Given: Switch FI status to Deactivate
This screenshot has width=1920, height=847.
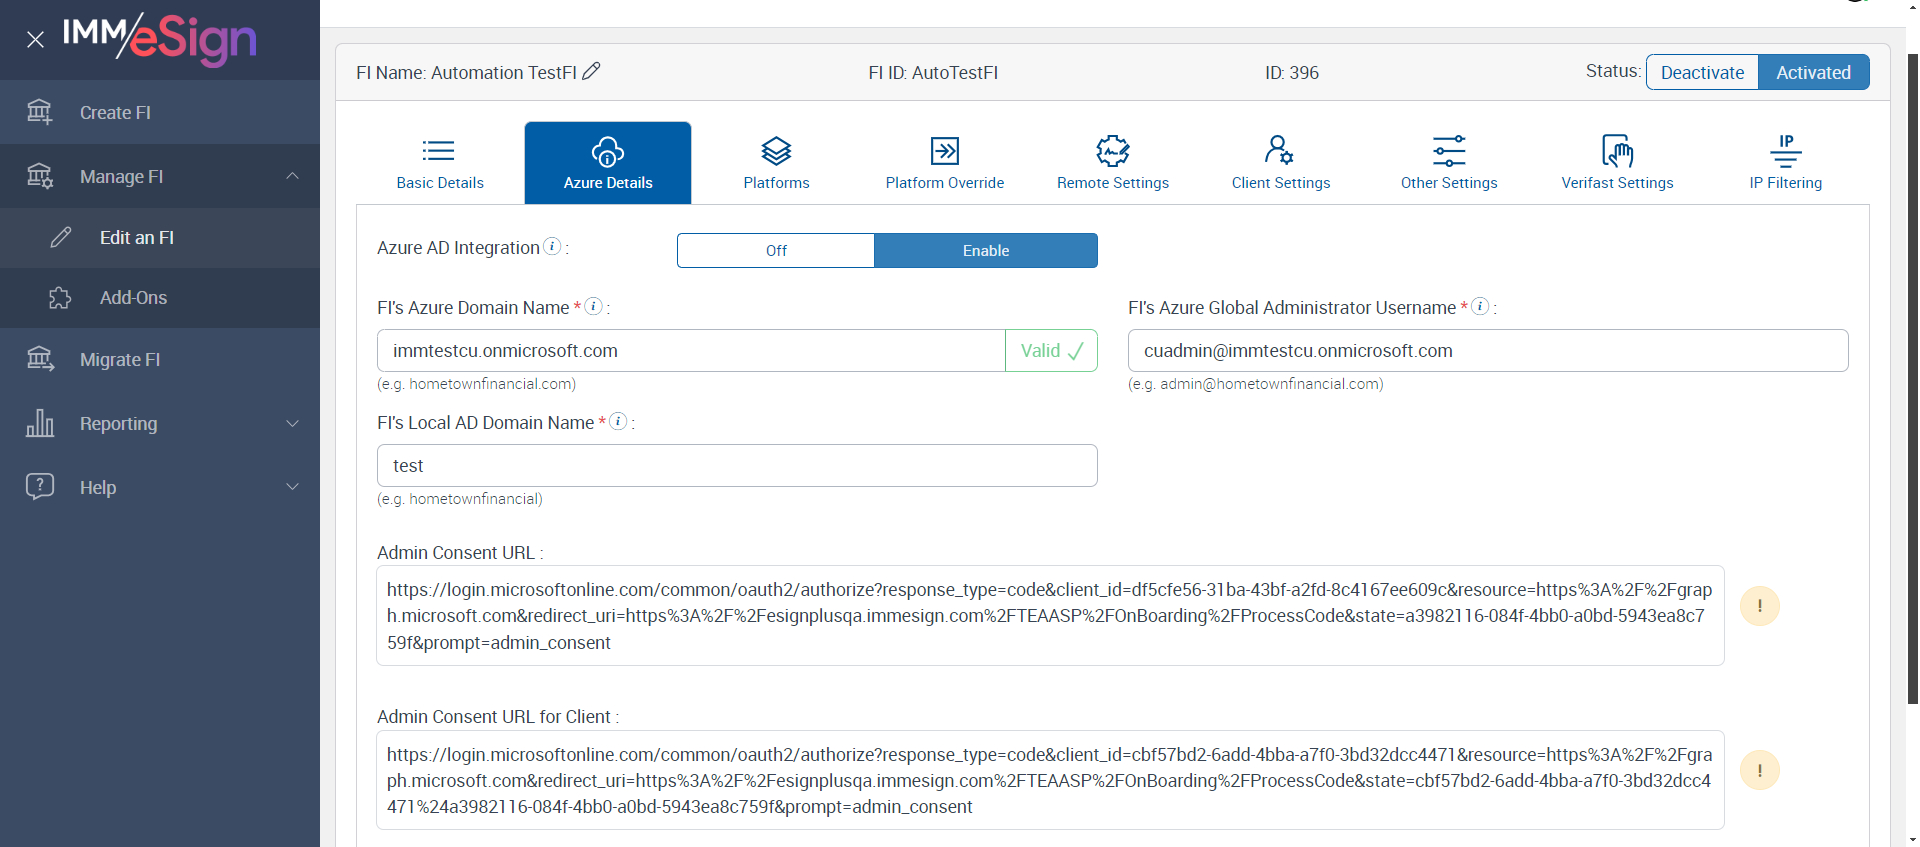Looking at the screenshot, I should (x=1702, y=72).
